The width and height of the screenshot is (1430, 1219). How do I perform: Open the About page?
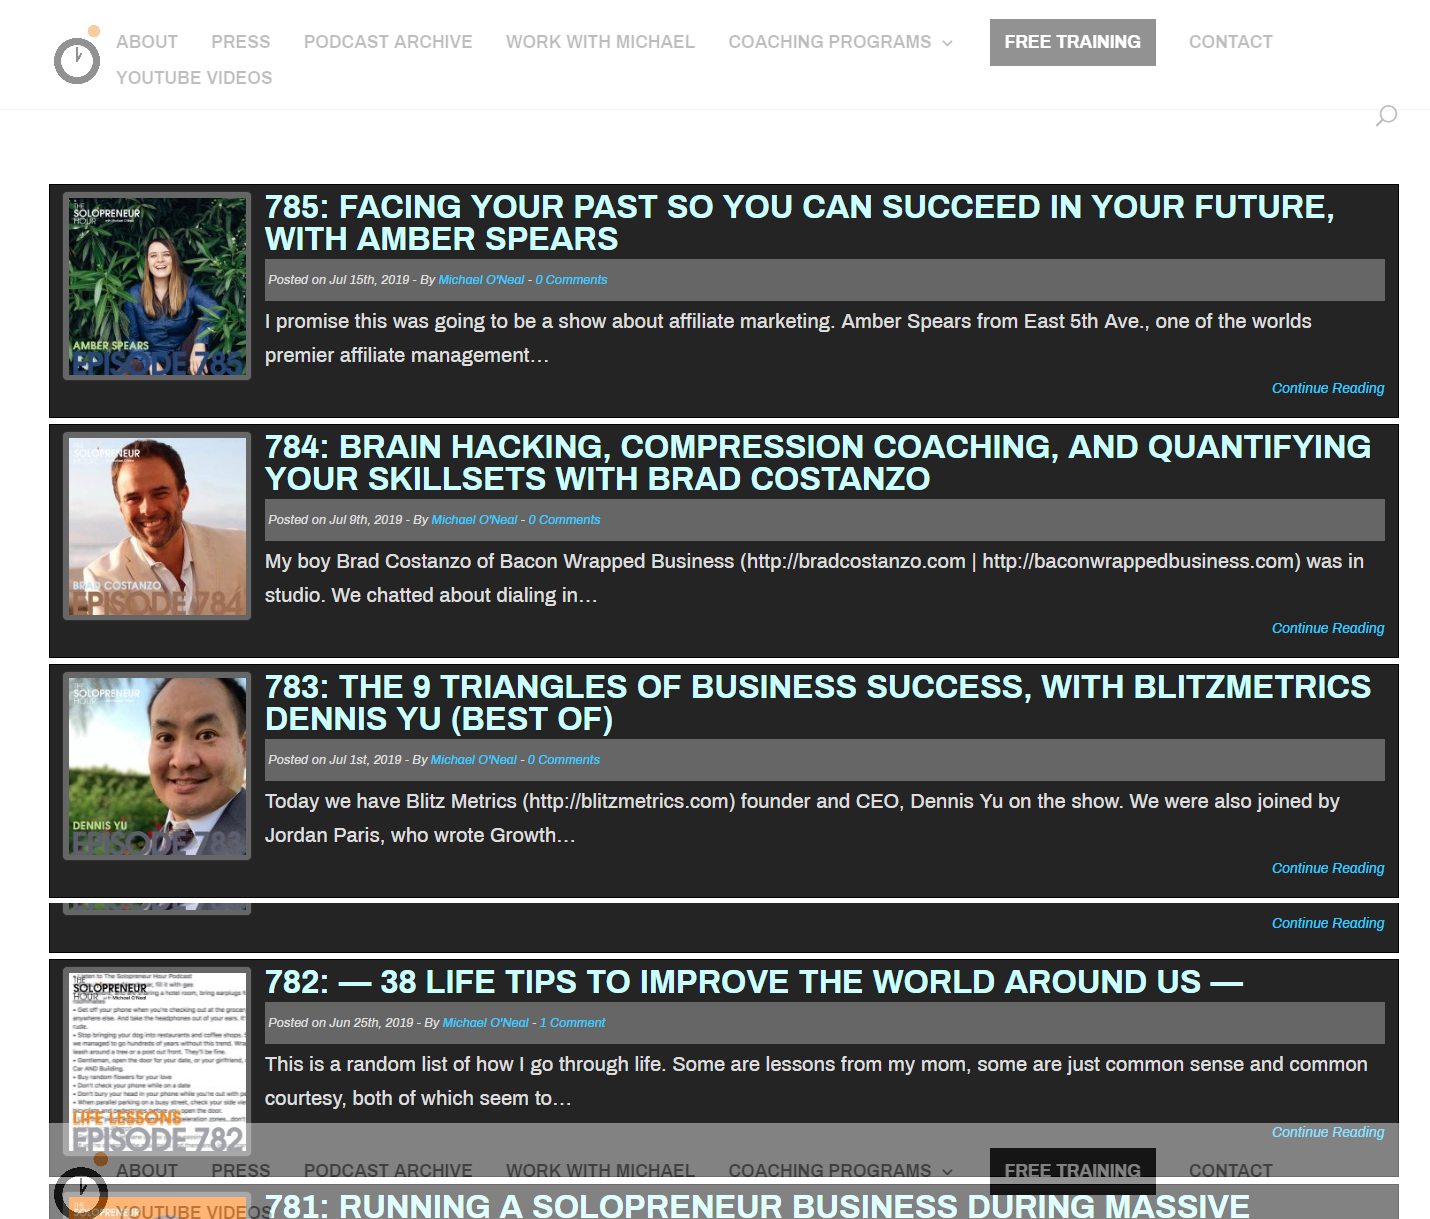coord(147,42)
